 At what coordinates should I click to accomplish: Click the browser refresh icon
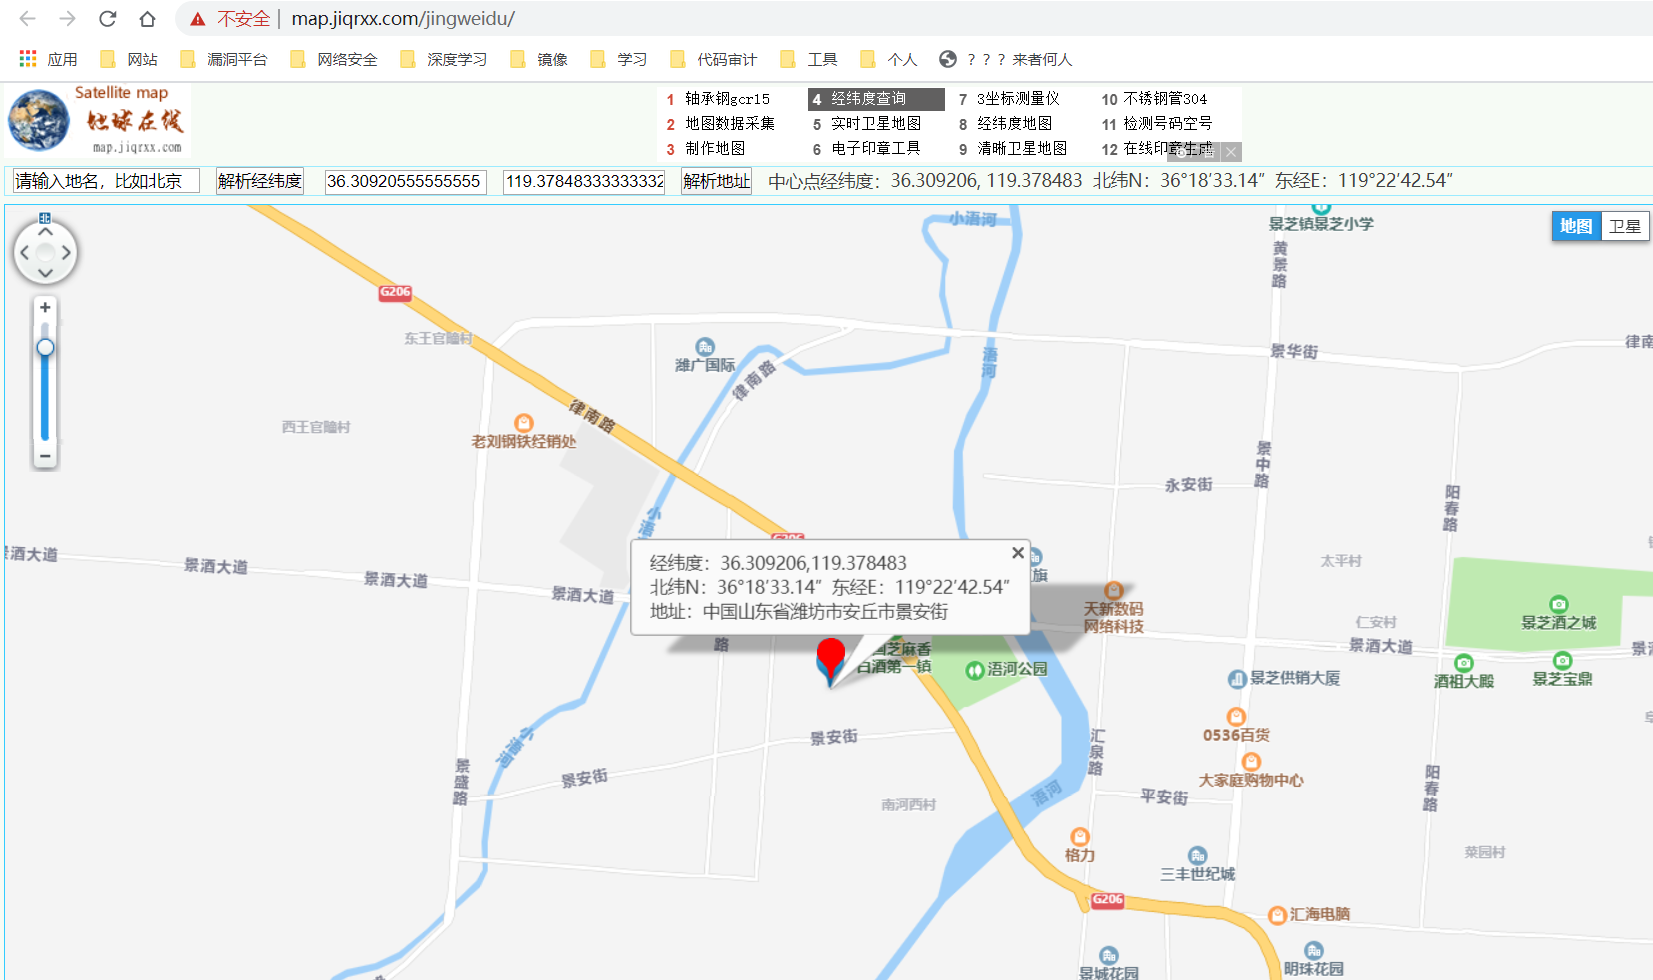tap(108, 18)
